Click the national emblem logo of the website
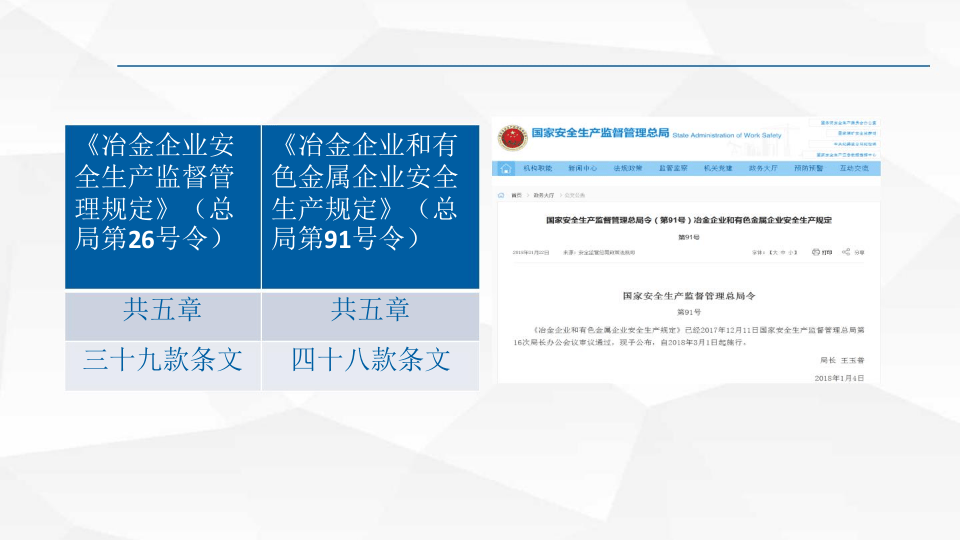The image size is (960, 540). point(512,137)
